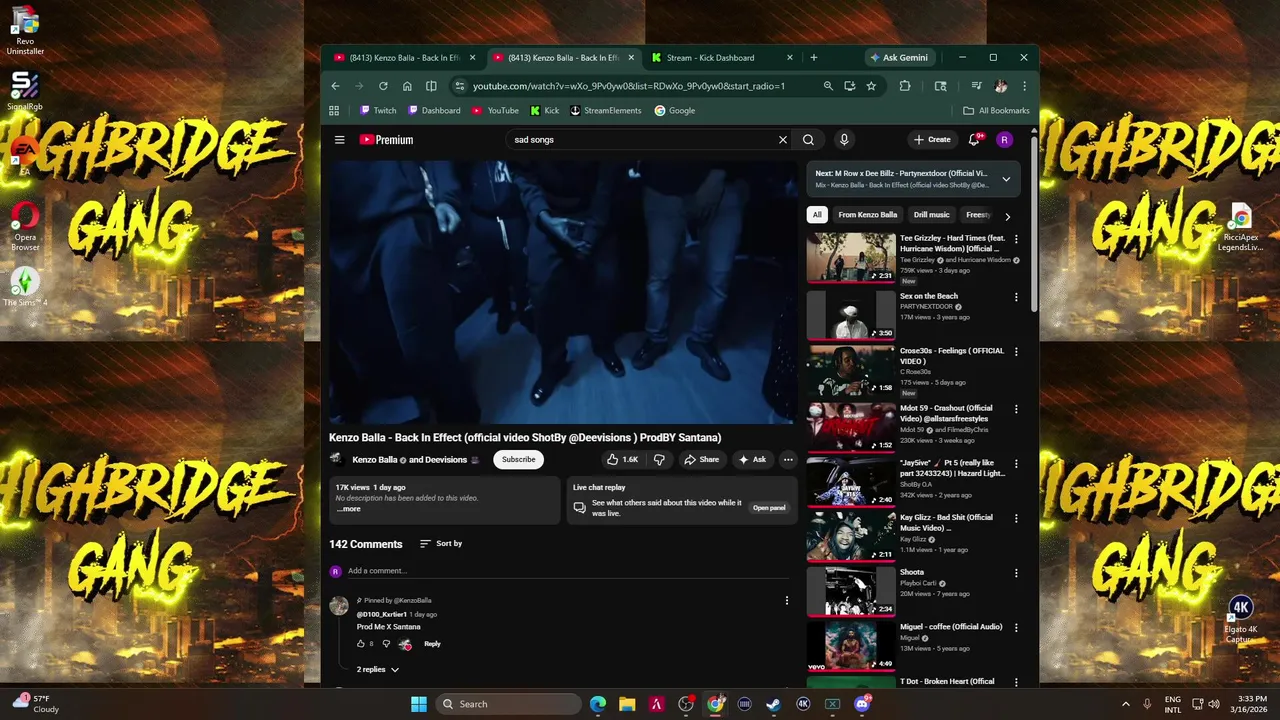Open Elgato 4K Capture desktop shortcut
Image resolution: width=1280 pixels, height=720 pixels.
(1241, 620)
